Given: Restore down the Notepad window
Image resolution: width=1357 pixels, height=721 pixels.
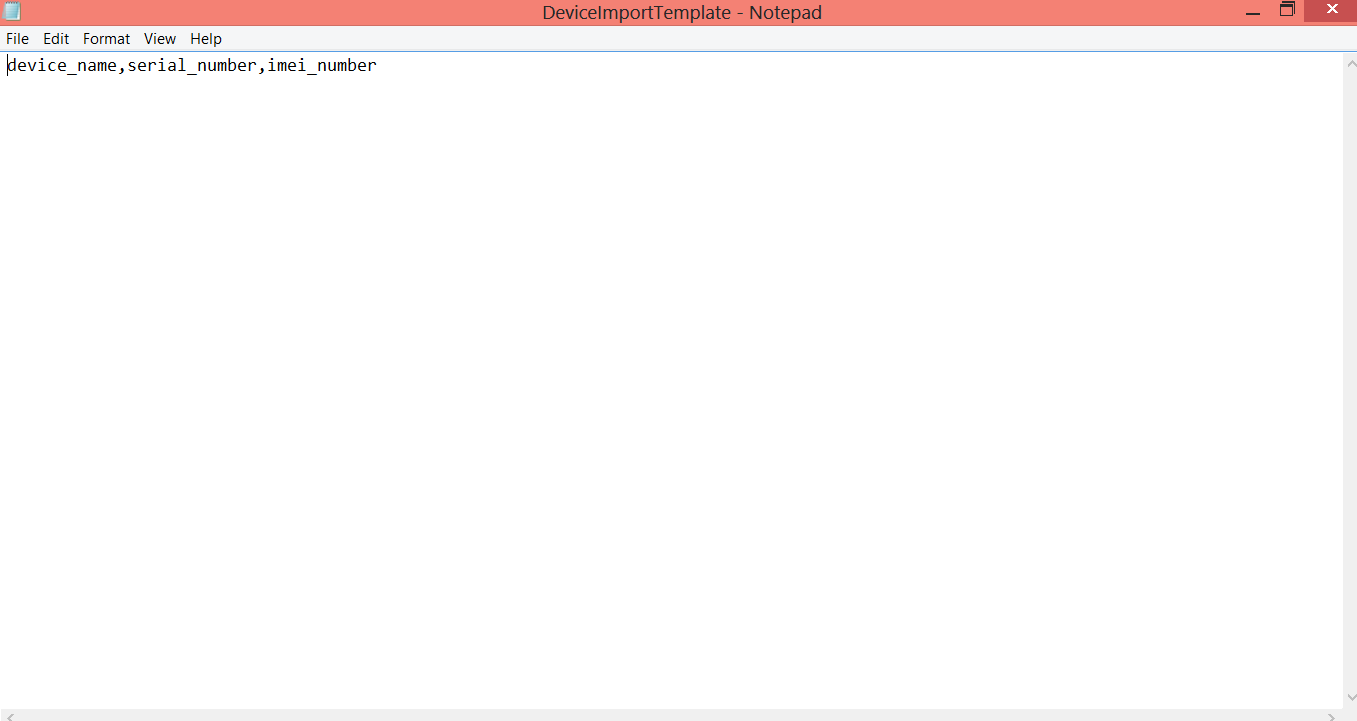Looking at the screenshot, I should [x=1287, y=11].
